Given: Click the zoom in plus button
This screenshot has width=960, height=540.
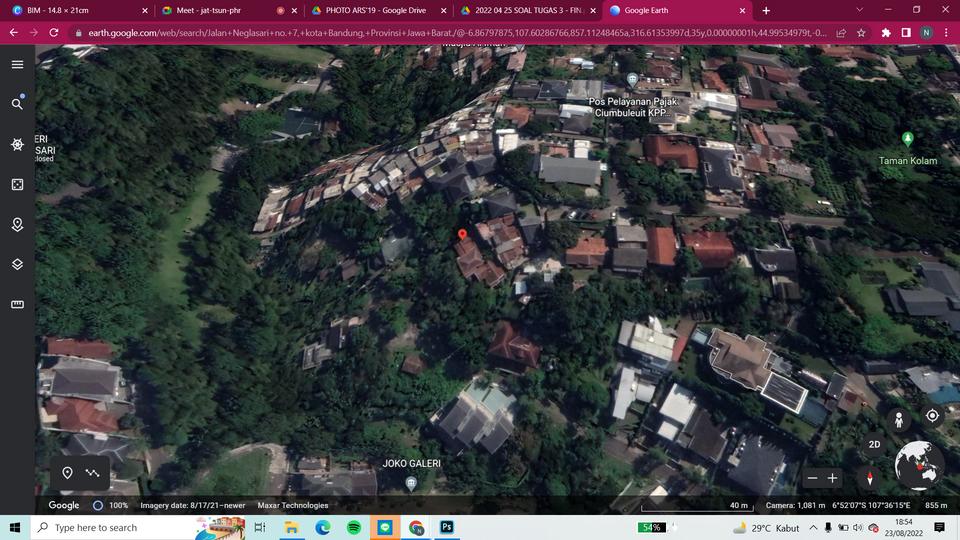Looking at the screenshot, I should tap(833, 478).
